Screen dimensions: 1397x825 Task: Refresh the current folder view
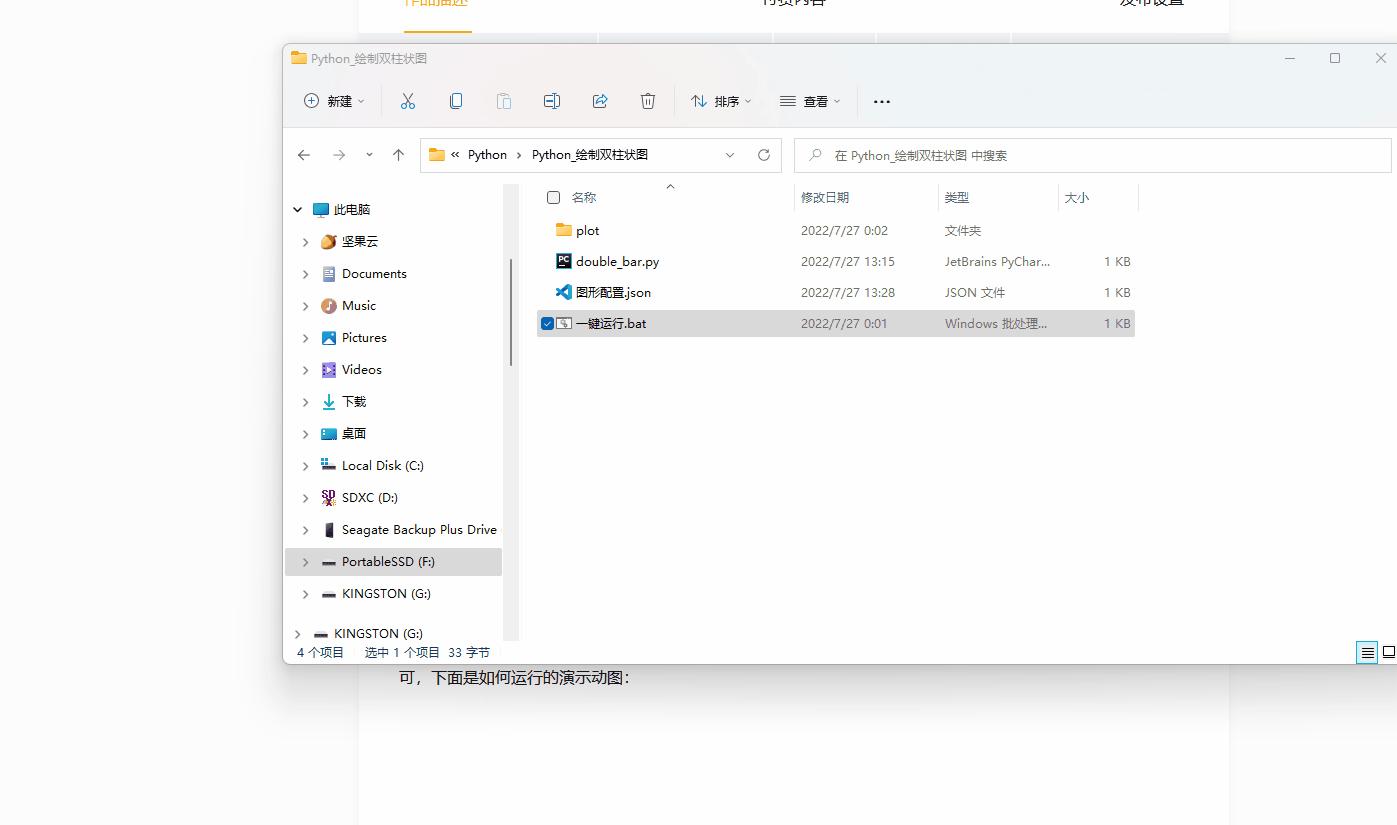tap(764, 155)
